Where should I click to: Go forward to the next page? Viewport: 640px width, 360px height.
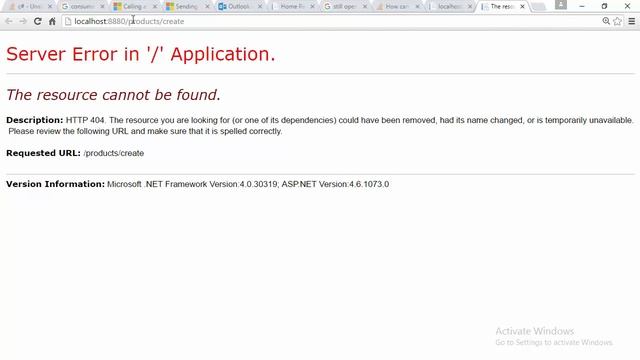23,21
